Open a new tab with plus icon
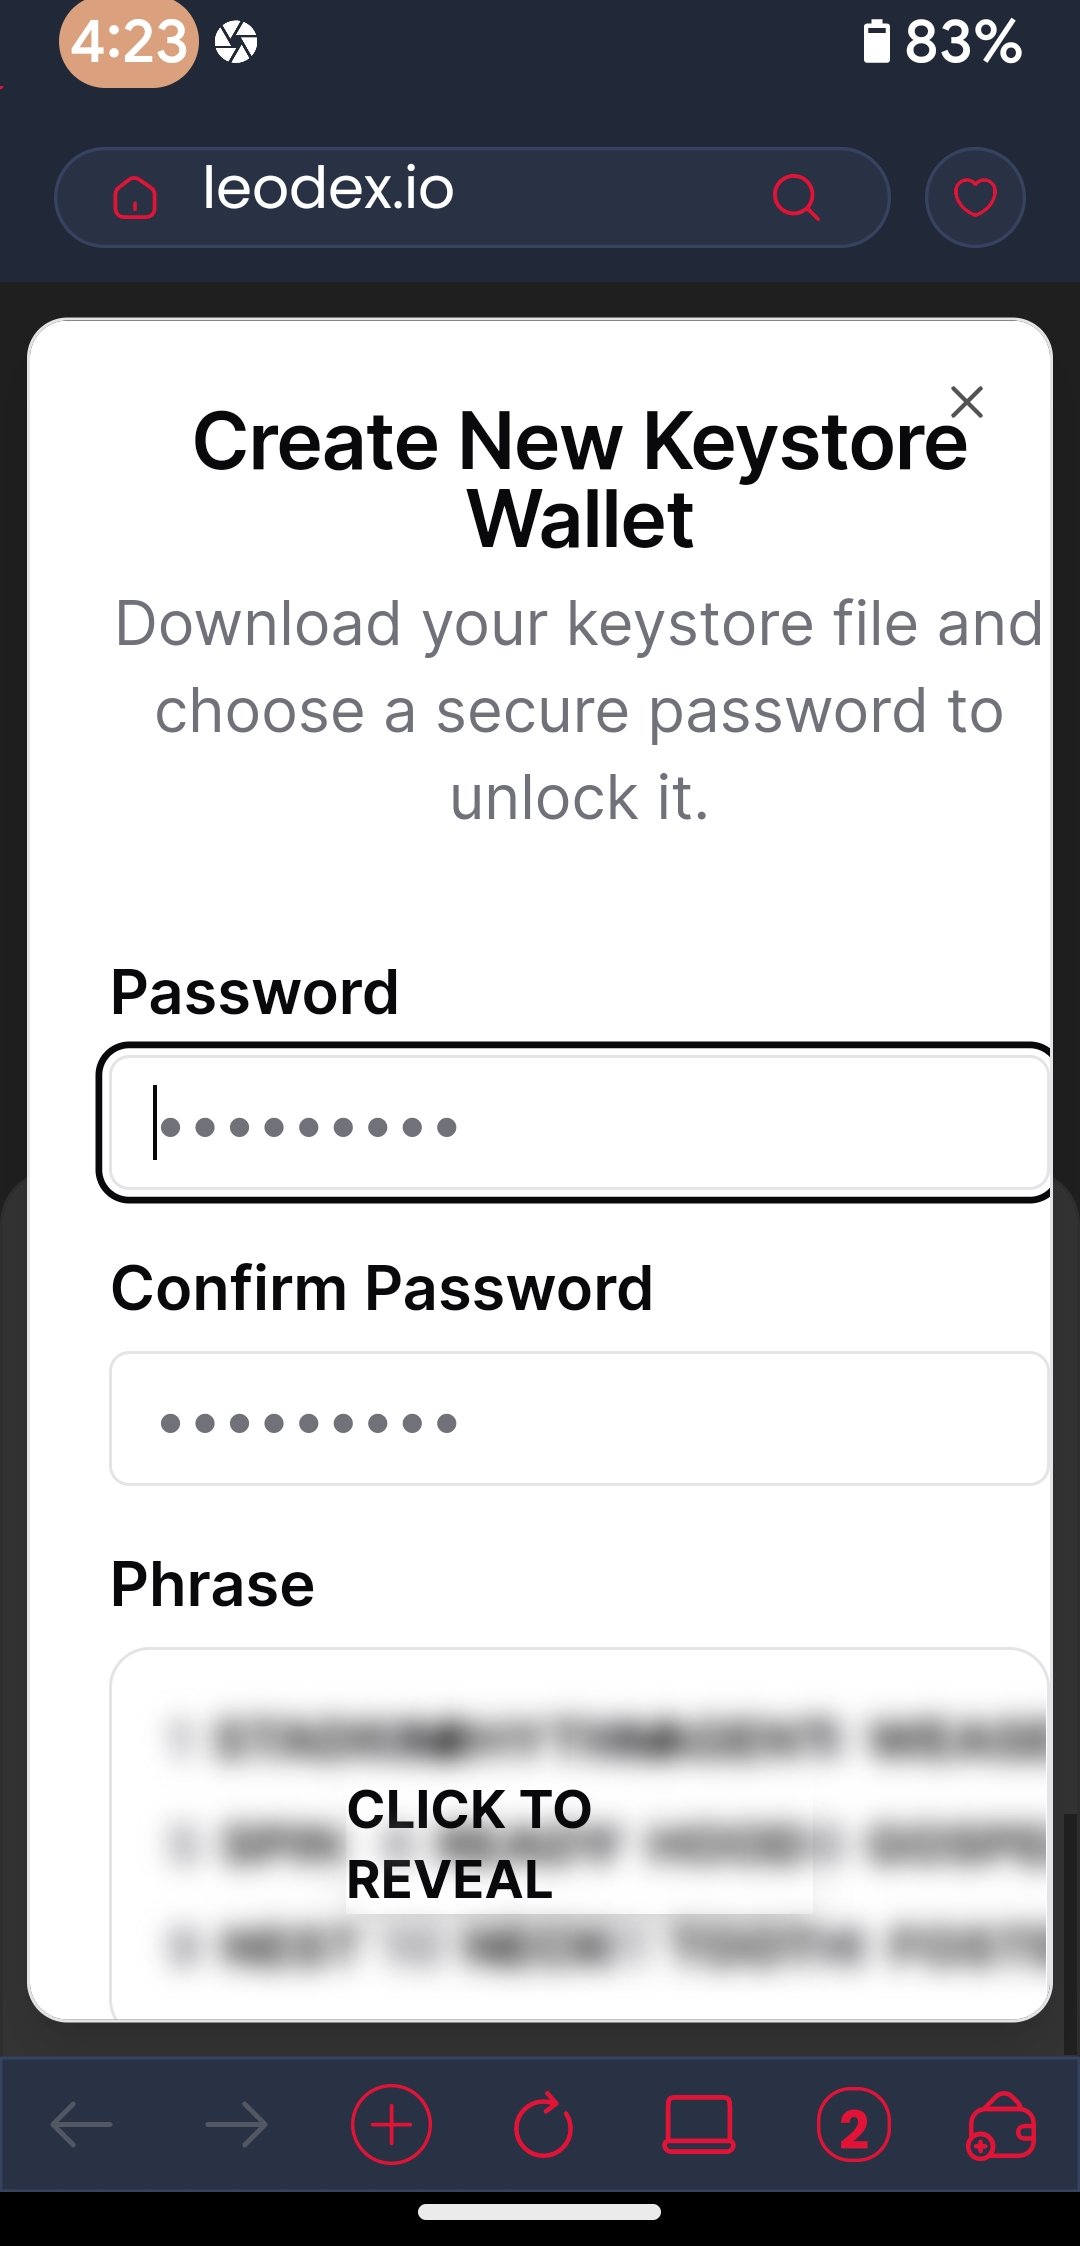The image size is (1080, 2246). point(391,2125)
